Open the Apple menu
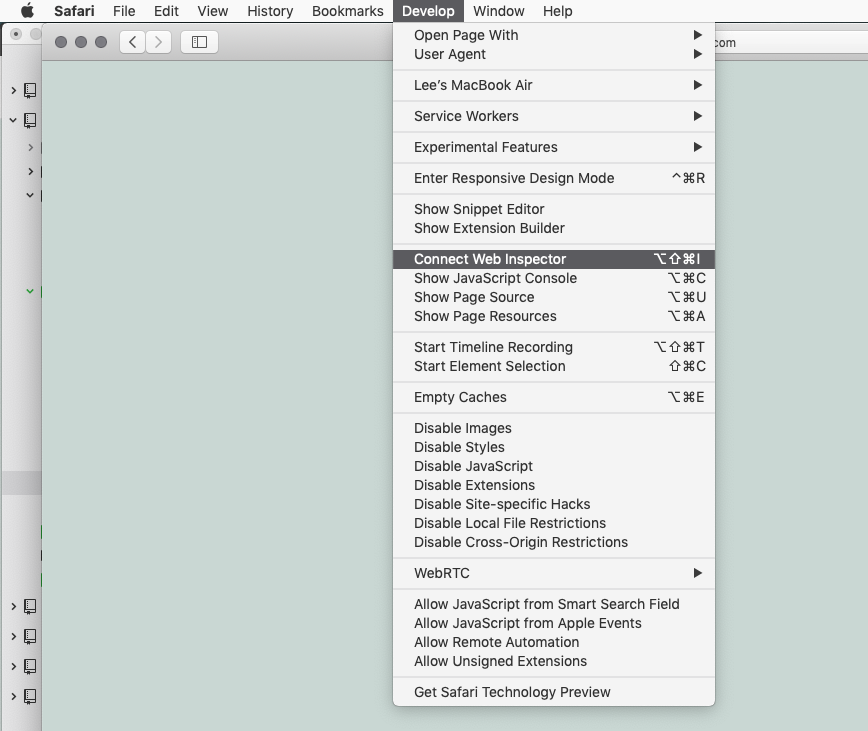 tap(27, 11)
